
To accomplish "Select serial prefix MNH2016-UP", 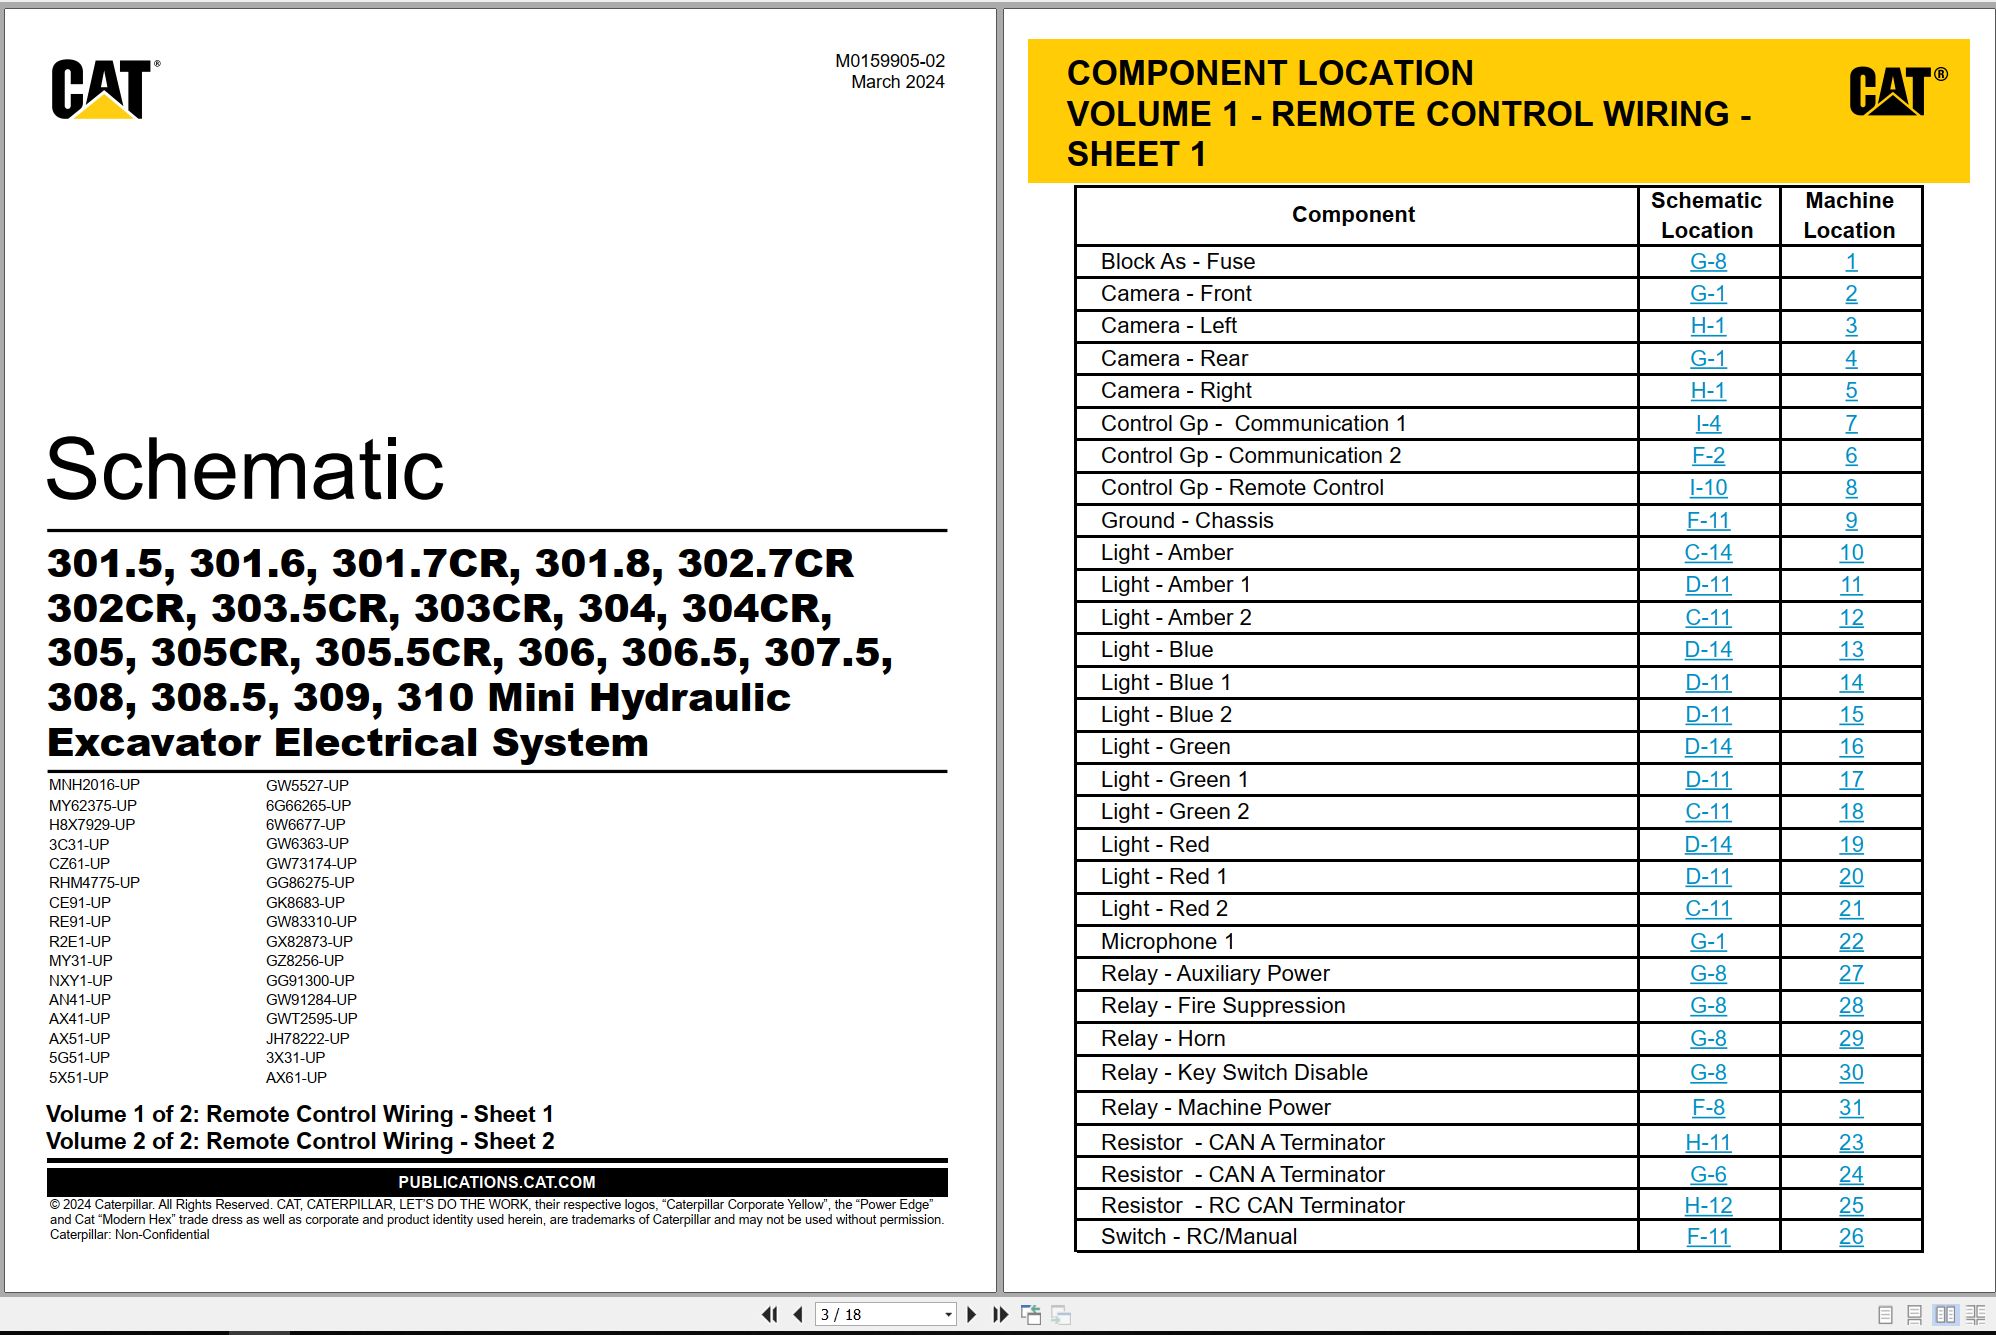I will point(94,785).
